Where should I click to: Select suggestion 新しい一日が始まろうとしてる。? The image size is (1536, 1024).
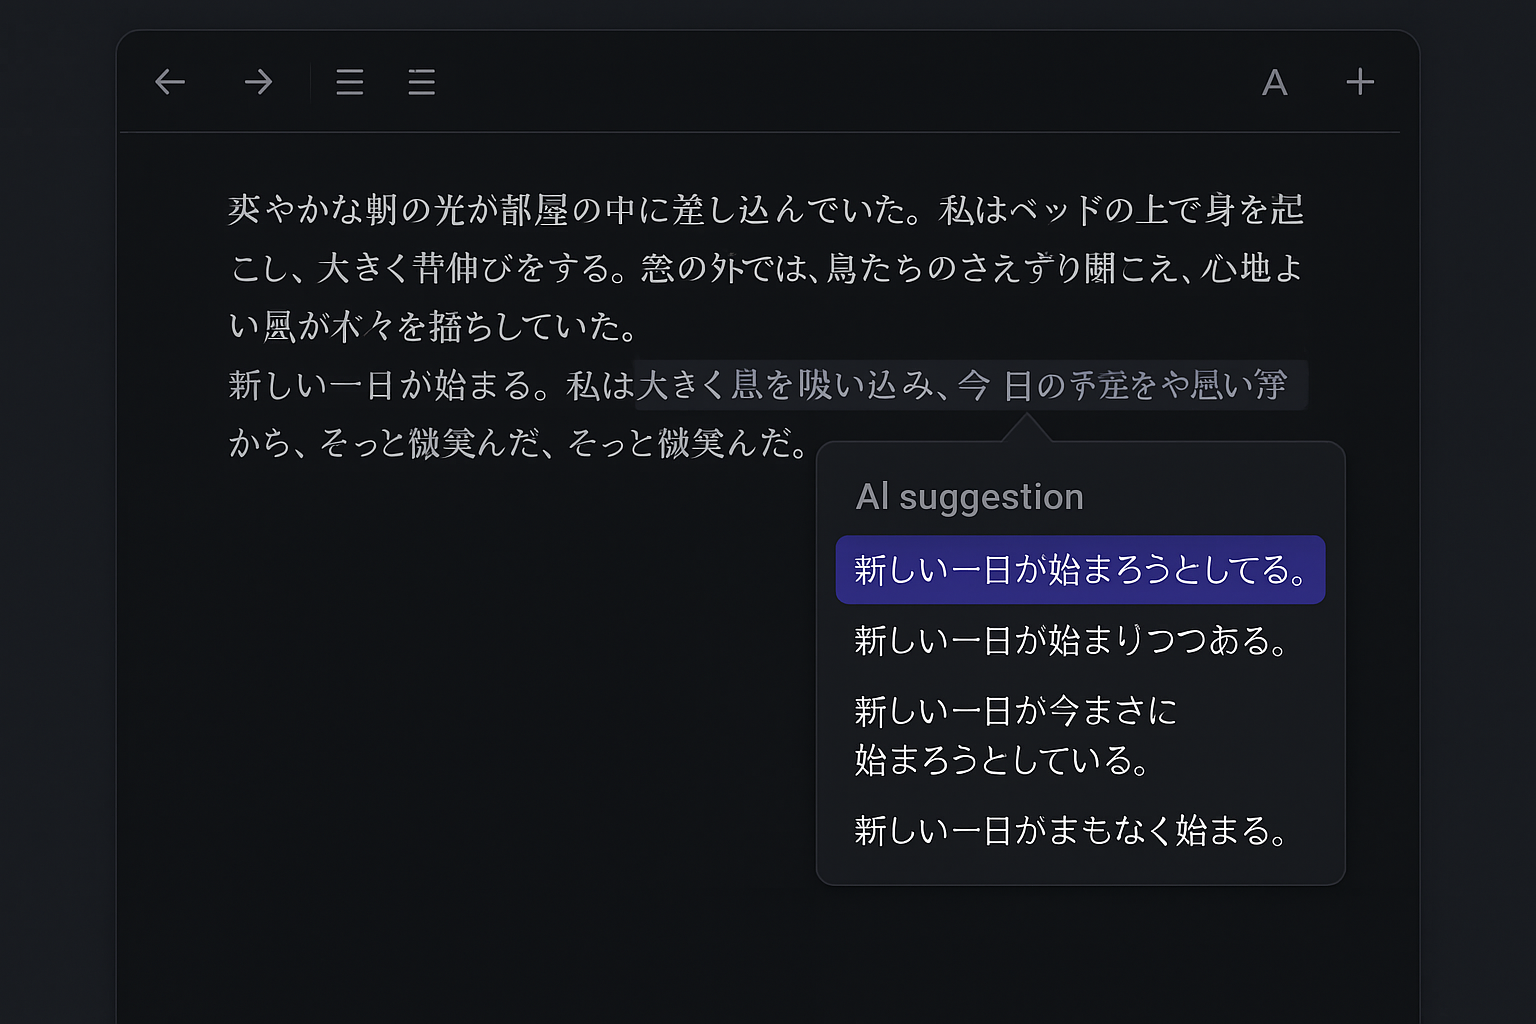[1080, 570]
